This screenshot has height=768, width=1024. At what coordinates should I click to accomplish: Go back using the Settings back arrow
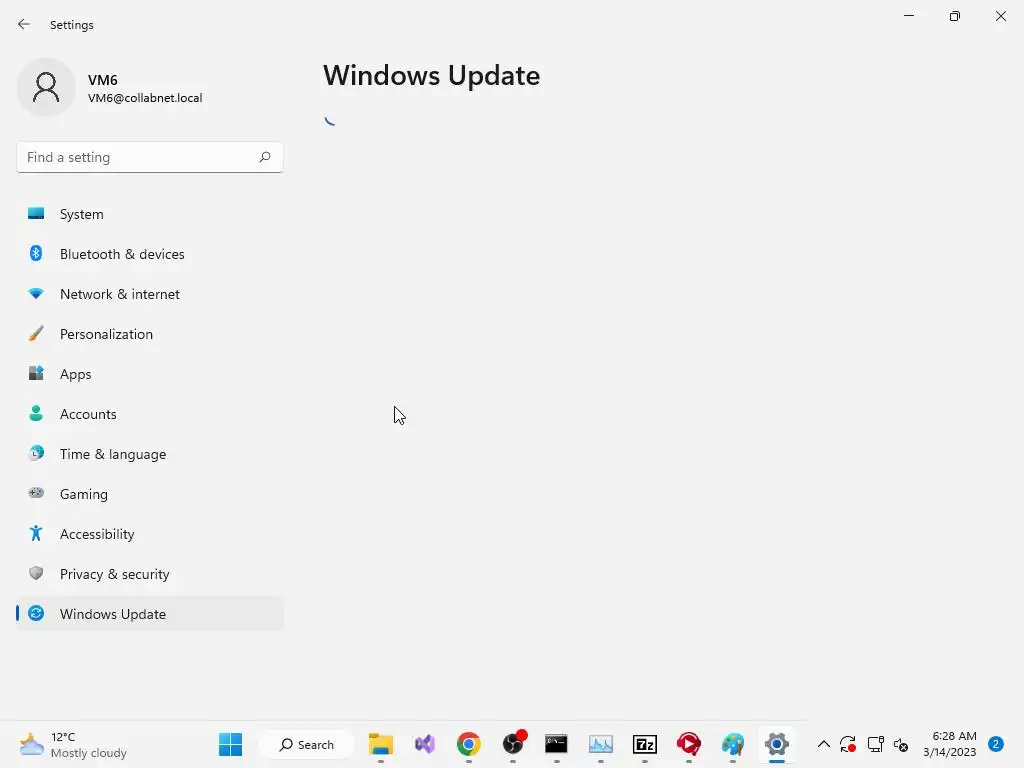click(24, 24)
